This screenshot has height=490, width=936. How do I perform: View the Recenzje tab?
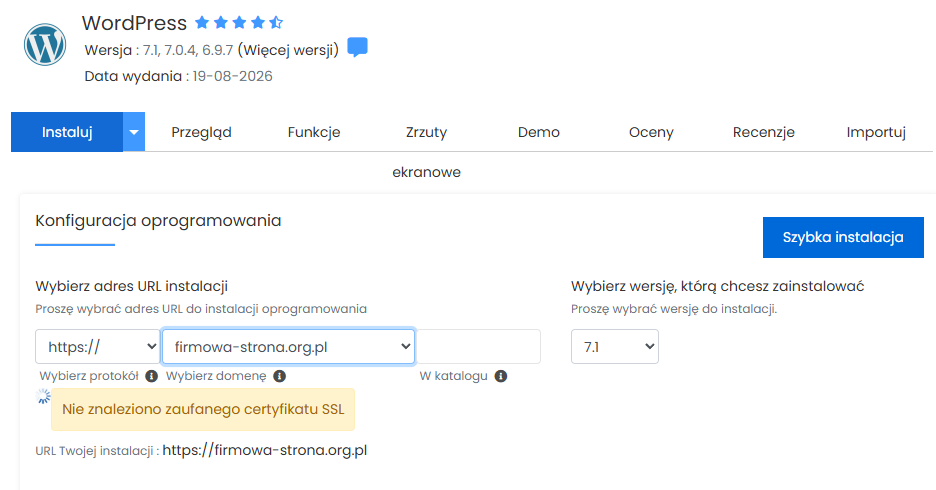[763, 132]
